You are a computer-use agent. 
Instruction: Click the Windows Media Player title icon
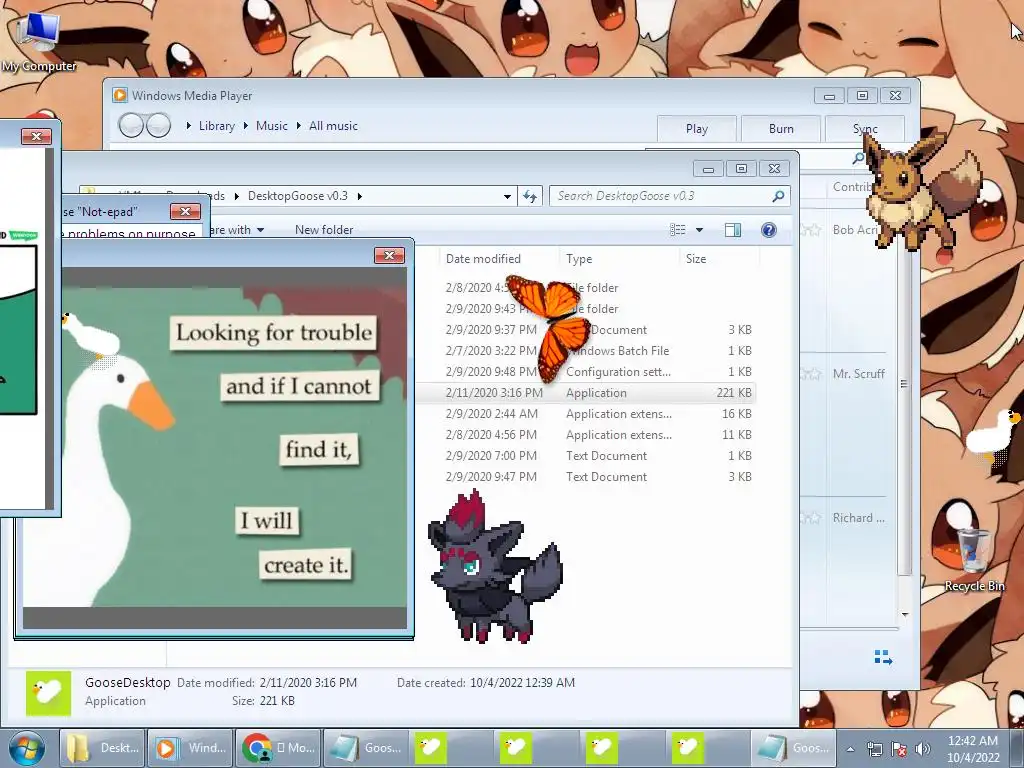point(120,95)
